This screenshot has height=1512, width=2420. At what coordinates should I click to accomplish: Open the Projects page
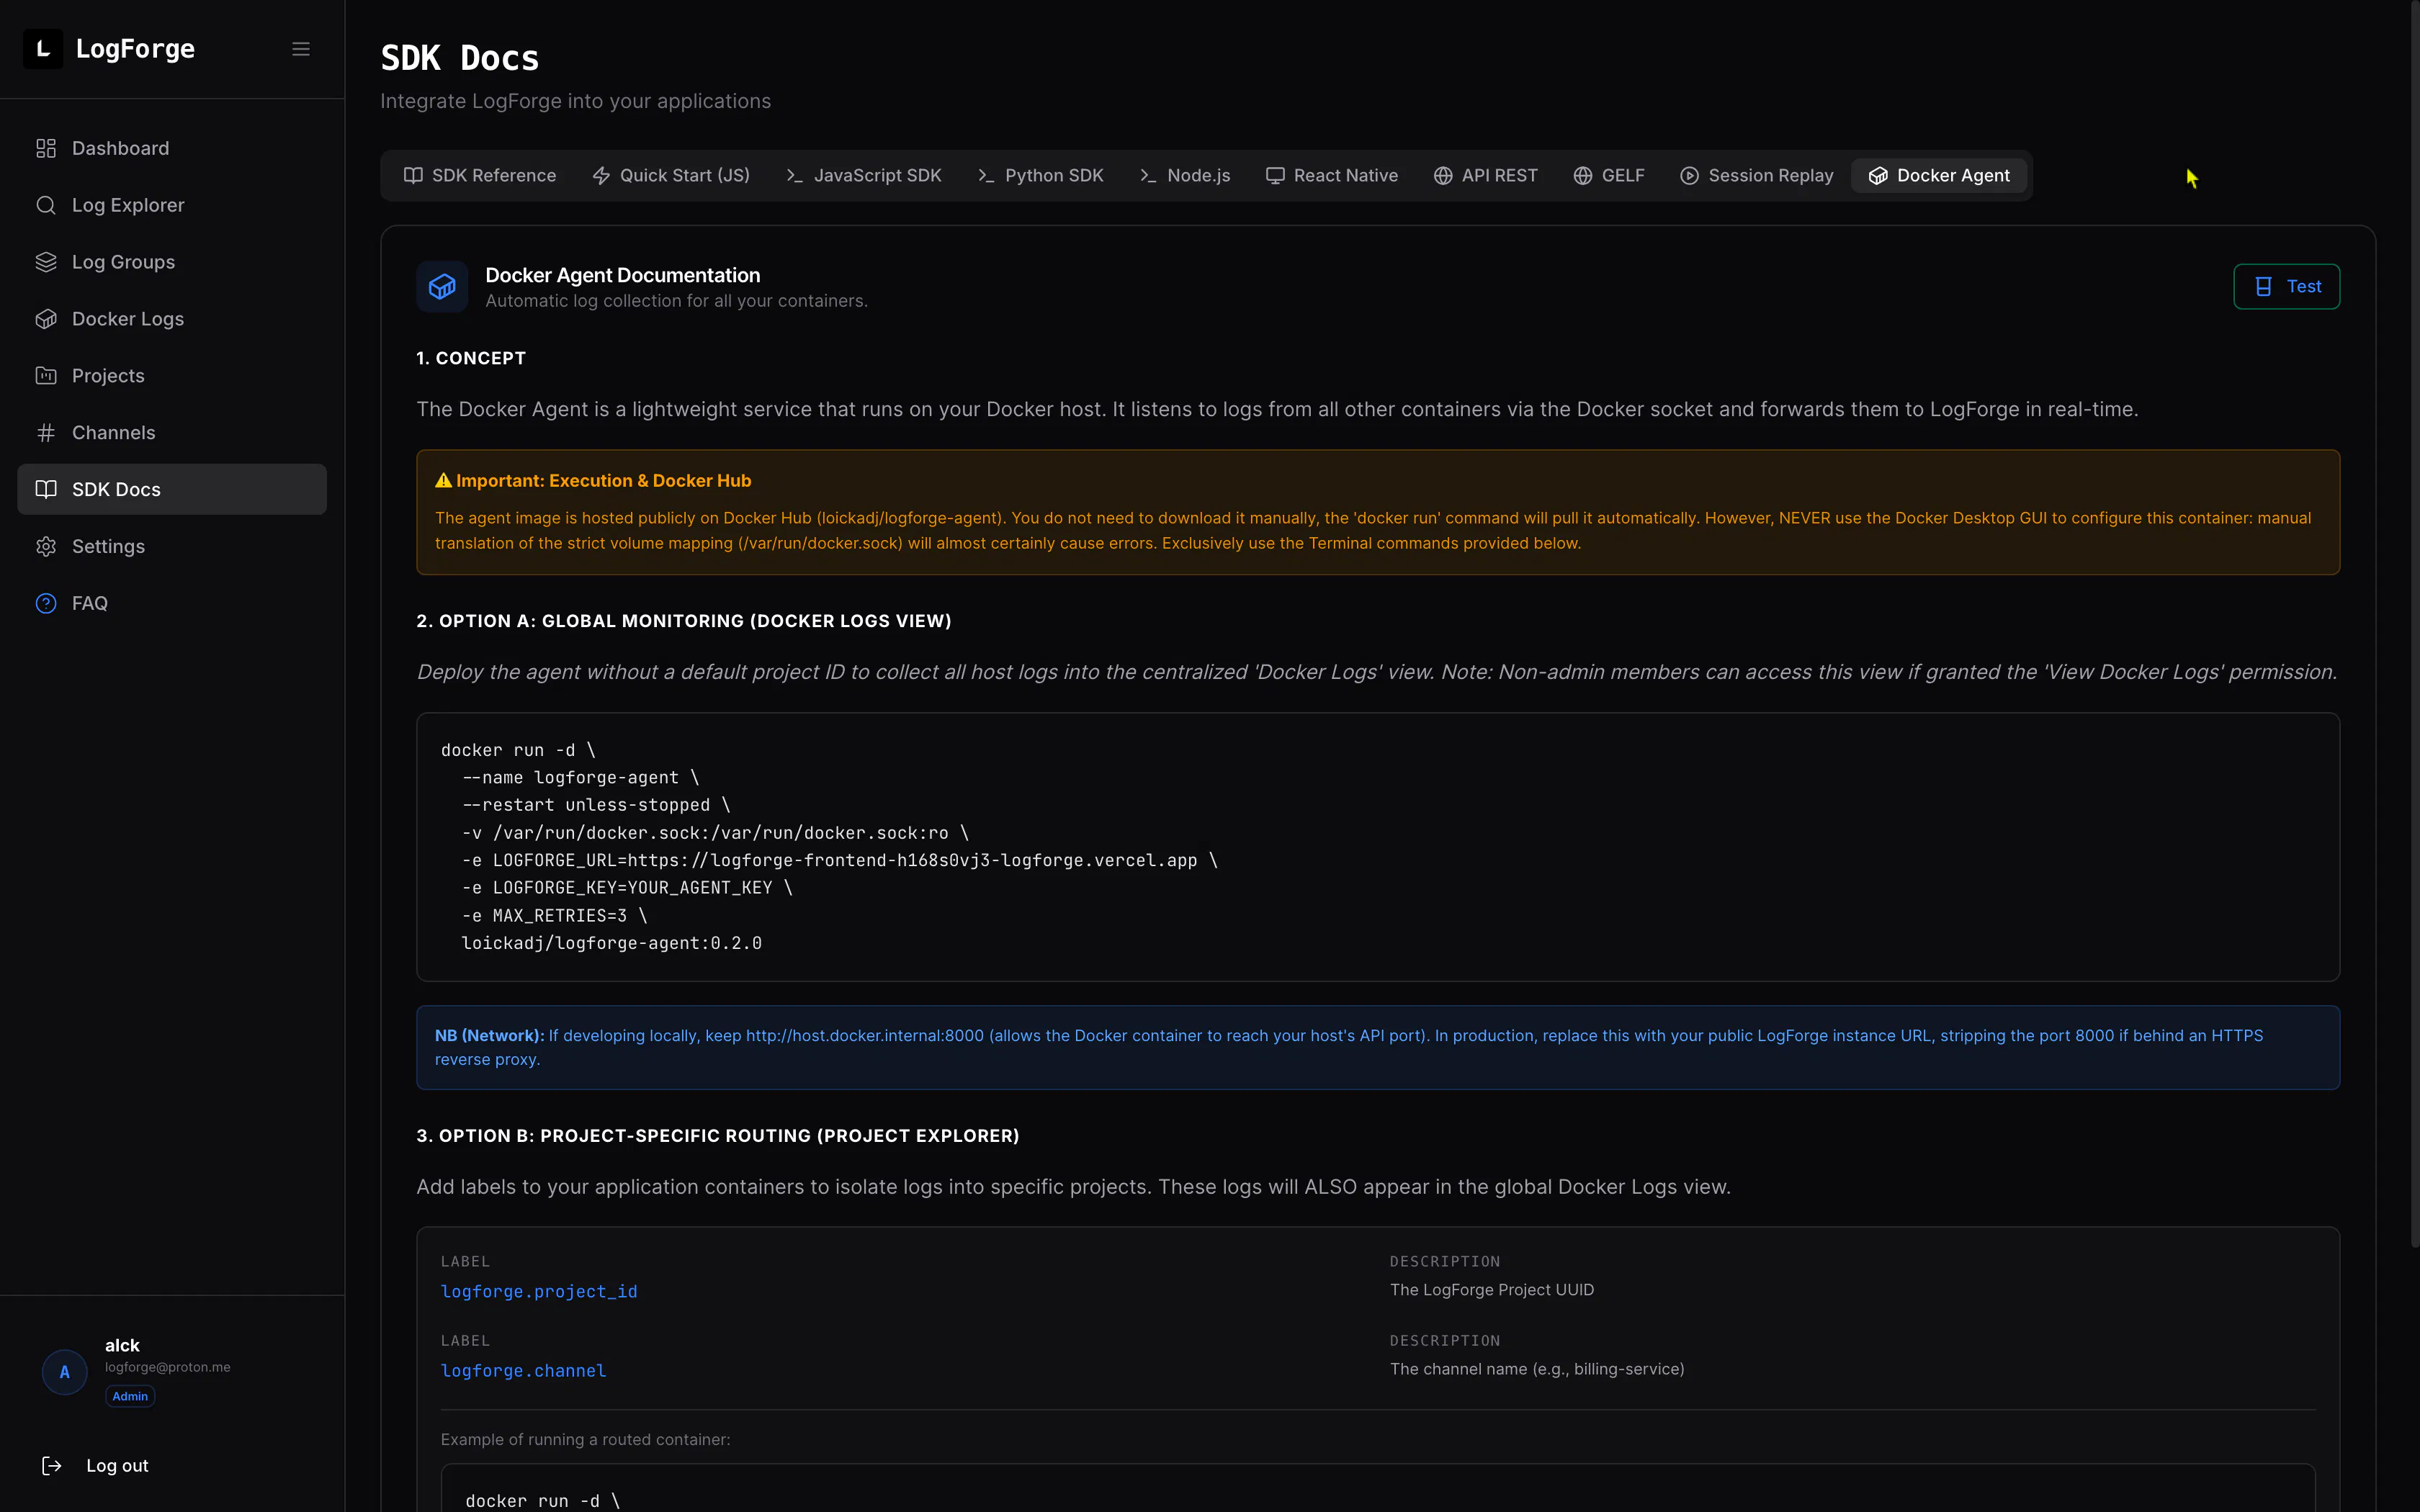tap(172, 376)
